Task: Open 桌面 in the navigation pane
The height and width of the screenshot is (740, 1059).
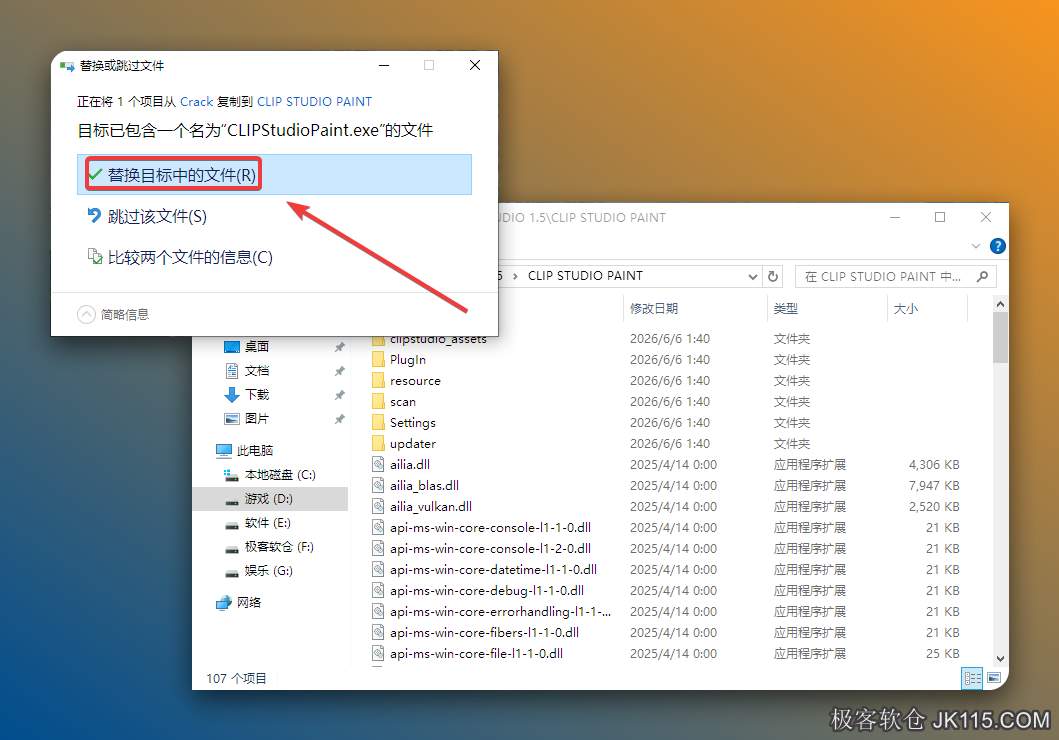Action: [257, 346]
